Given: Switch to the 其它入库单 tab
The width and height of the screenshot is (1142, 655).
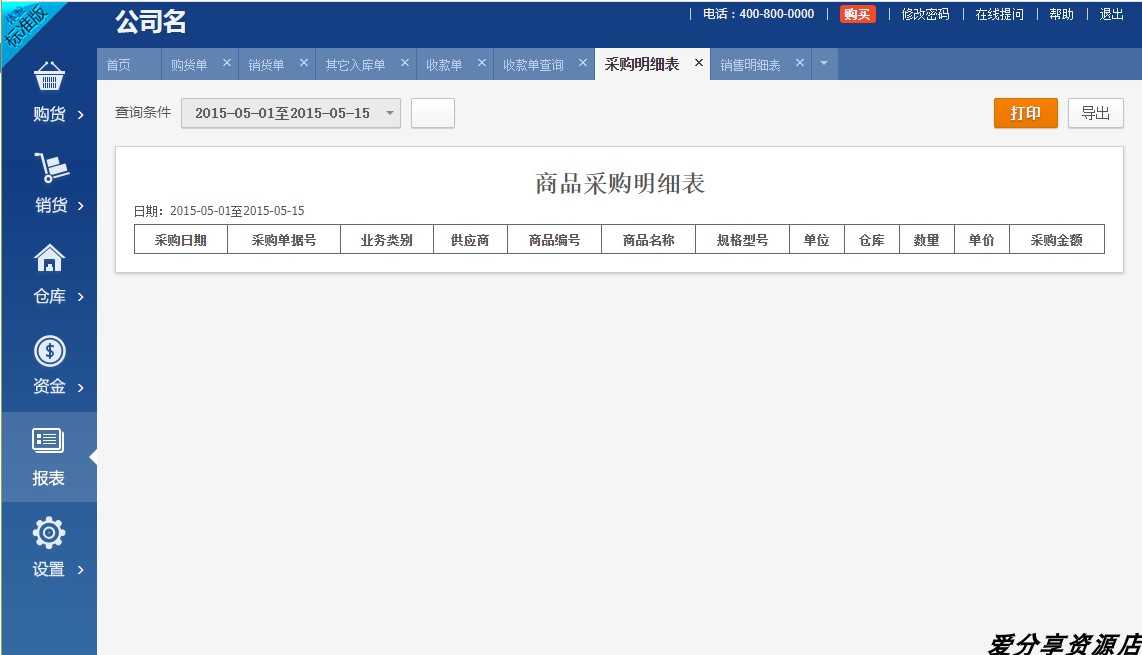Looking at the screenshot, I should pyautogui.click(x=355, y=65).
